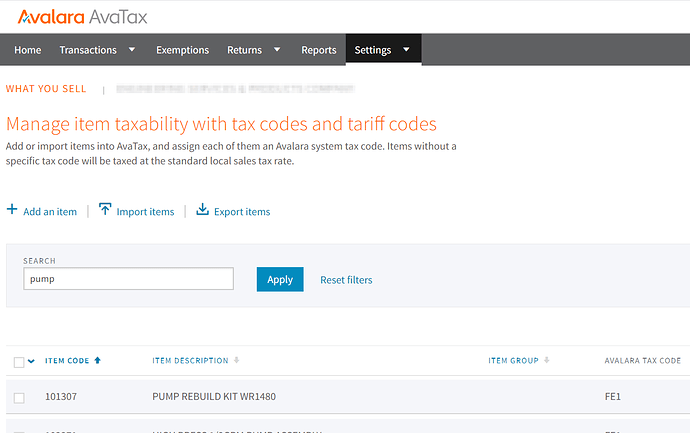The image size is (690, 433).
Task: Check the box for item 101307
Action: click(x=19, y=398)
